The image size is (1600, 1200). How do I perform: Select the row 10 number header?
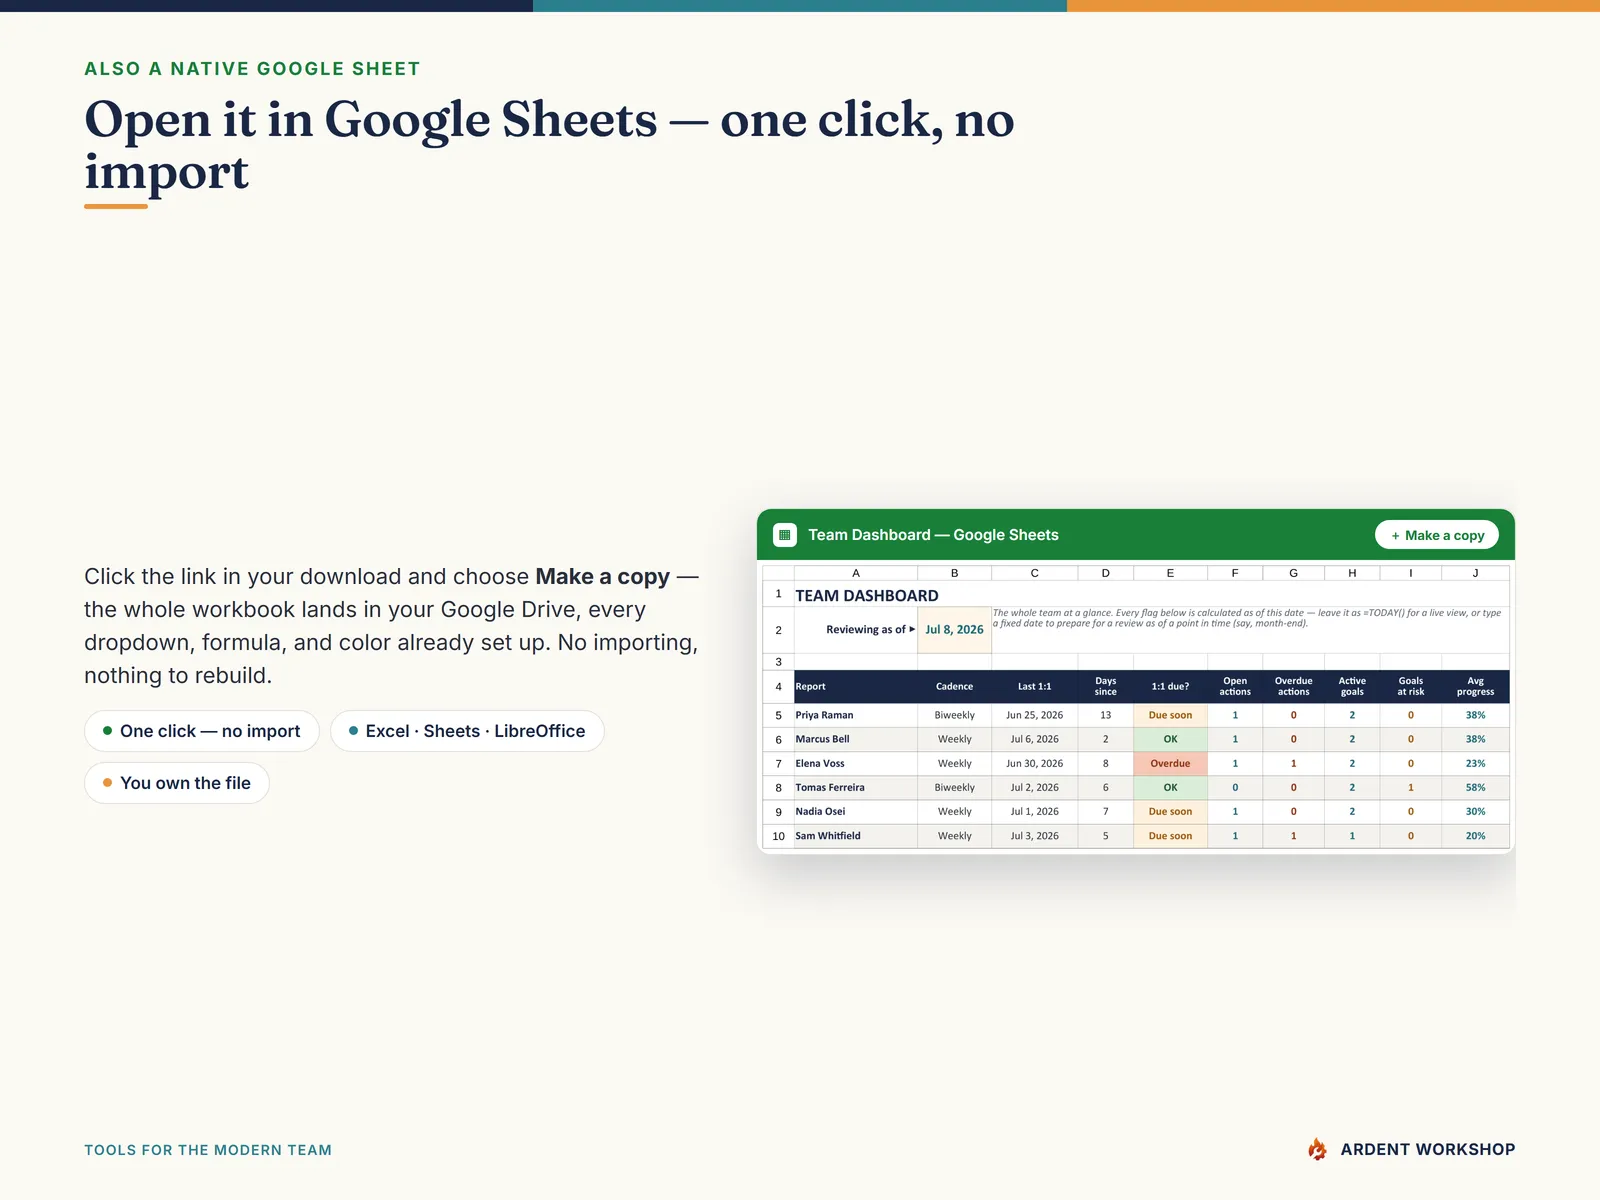[778, 836]
